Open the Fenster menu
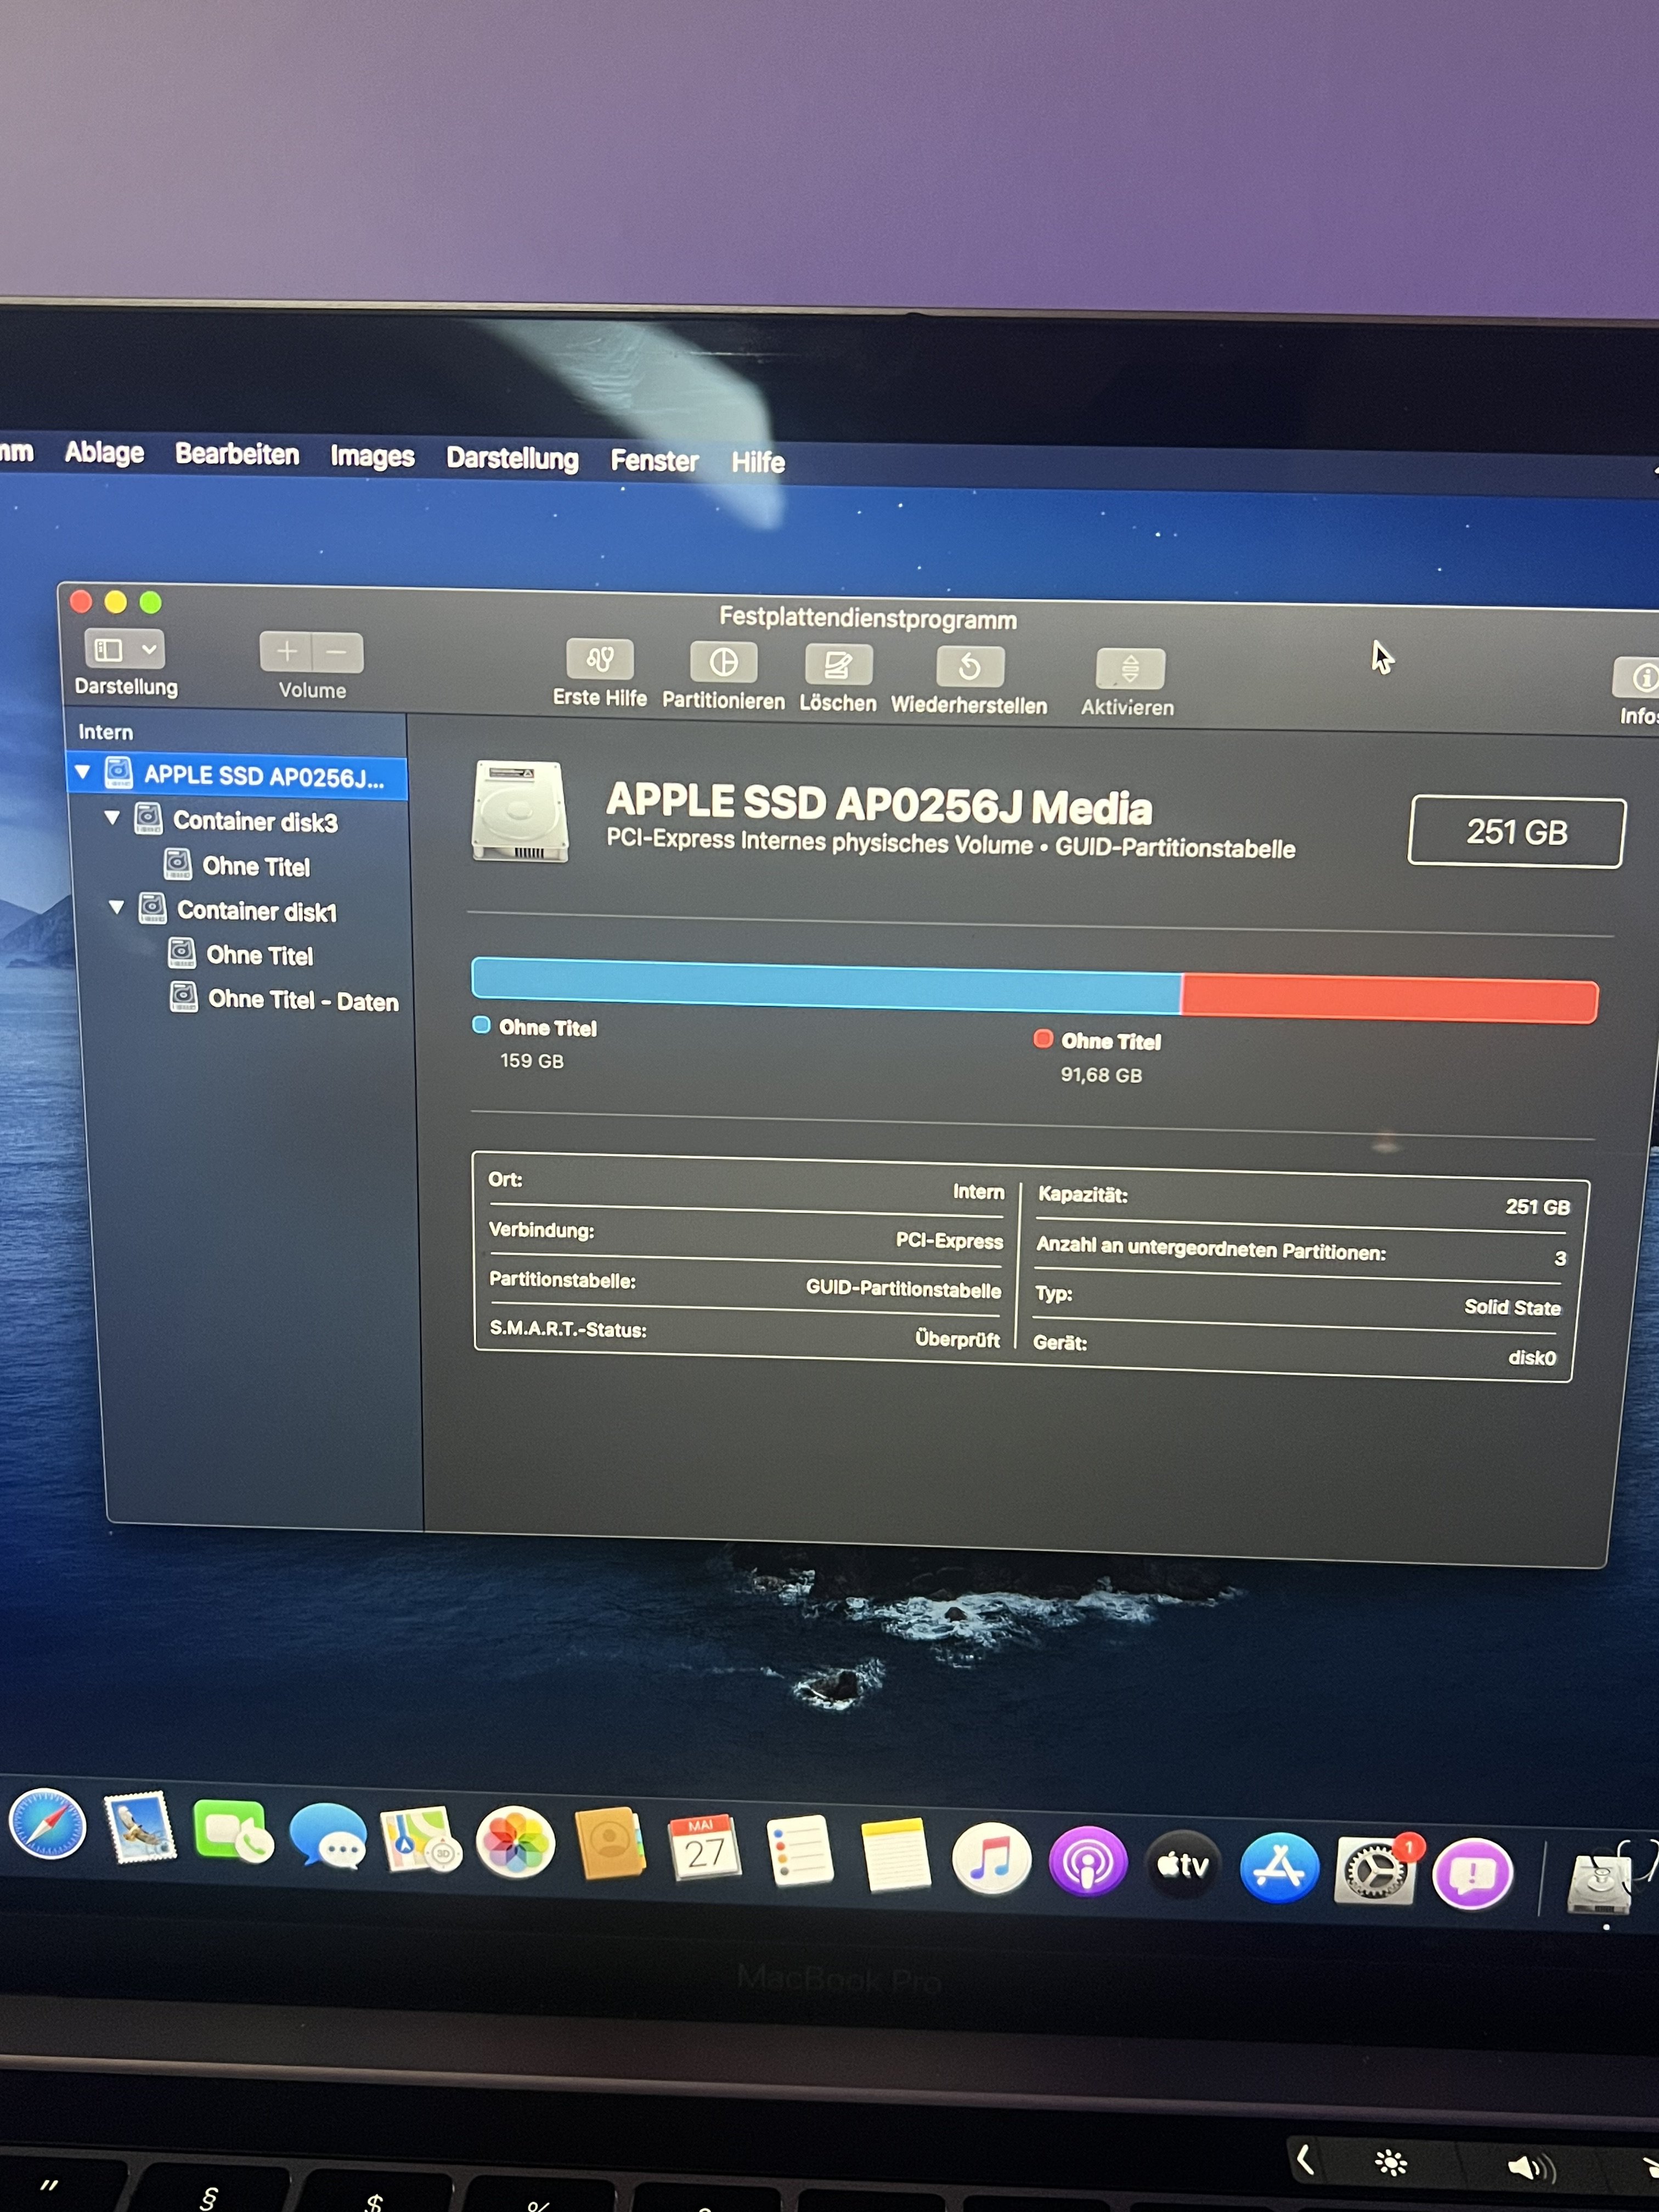Screen dimensions: 1659x2212 pos(654,460)
